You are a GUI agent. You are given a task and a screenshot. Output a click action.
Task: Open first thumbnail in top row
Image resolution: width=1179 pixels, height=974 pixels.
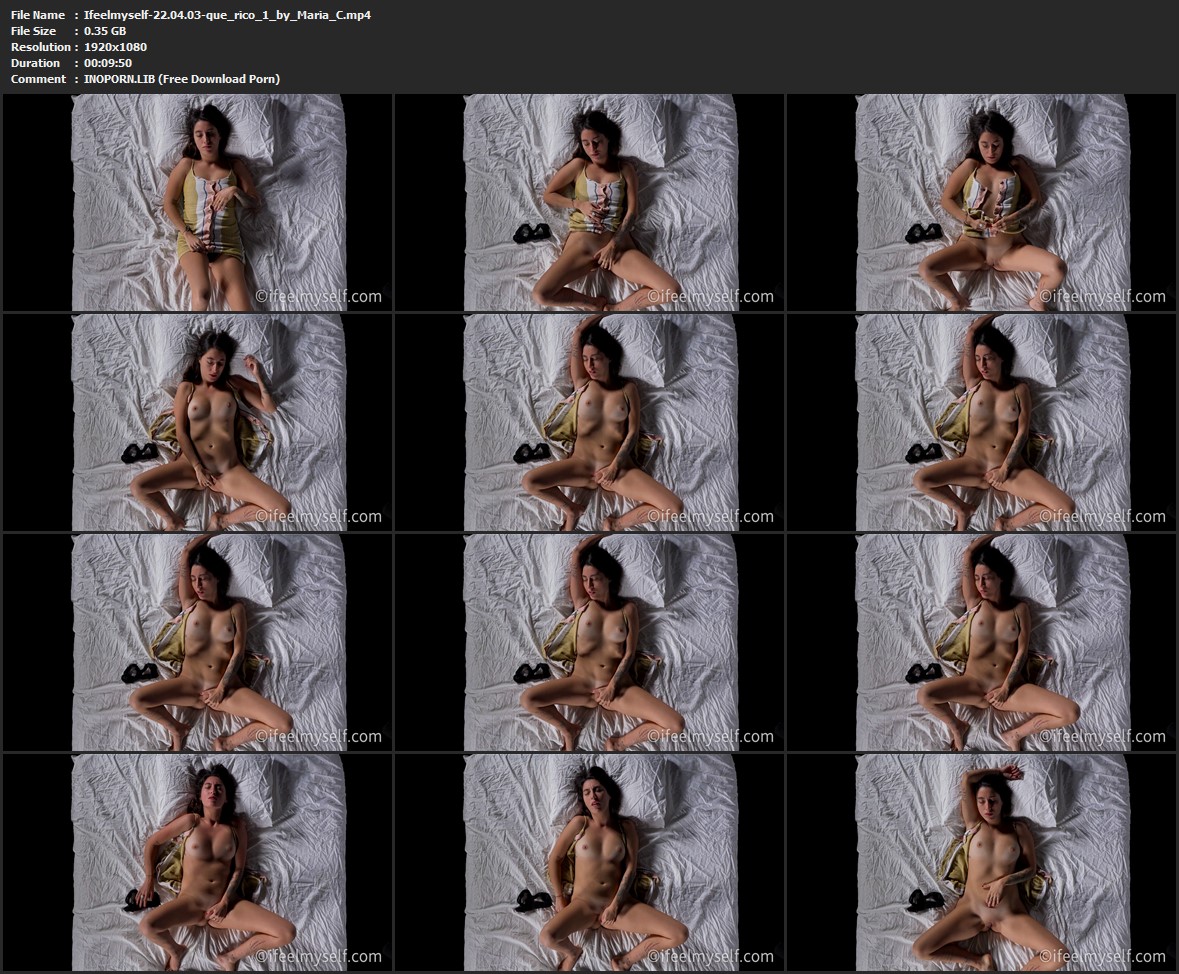coord(197,202)
